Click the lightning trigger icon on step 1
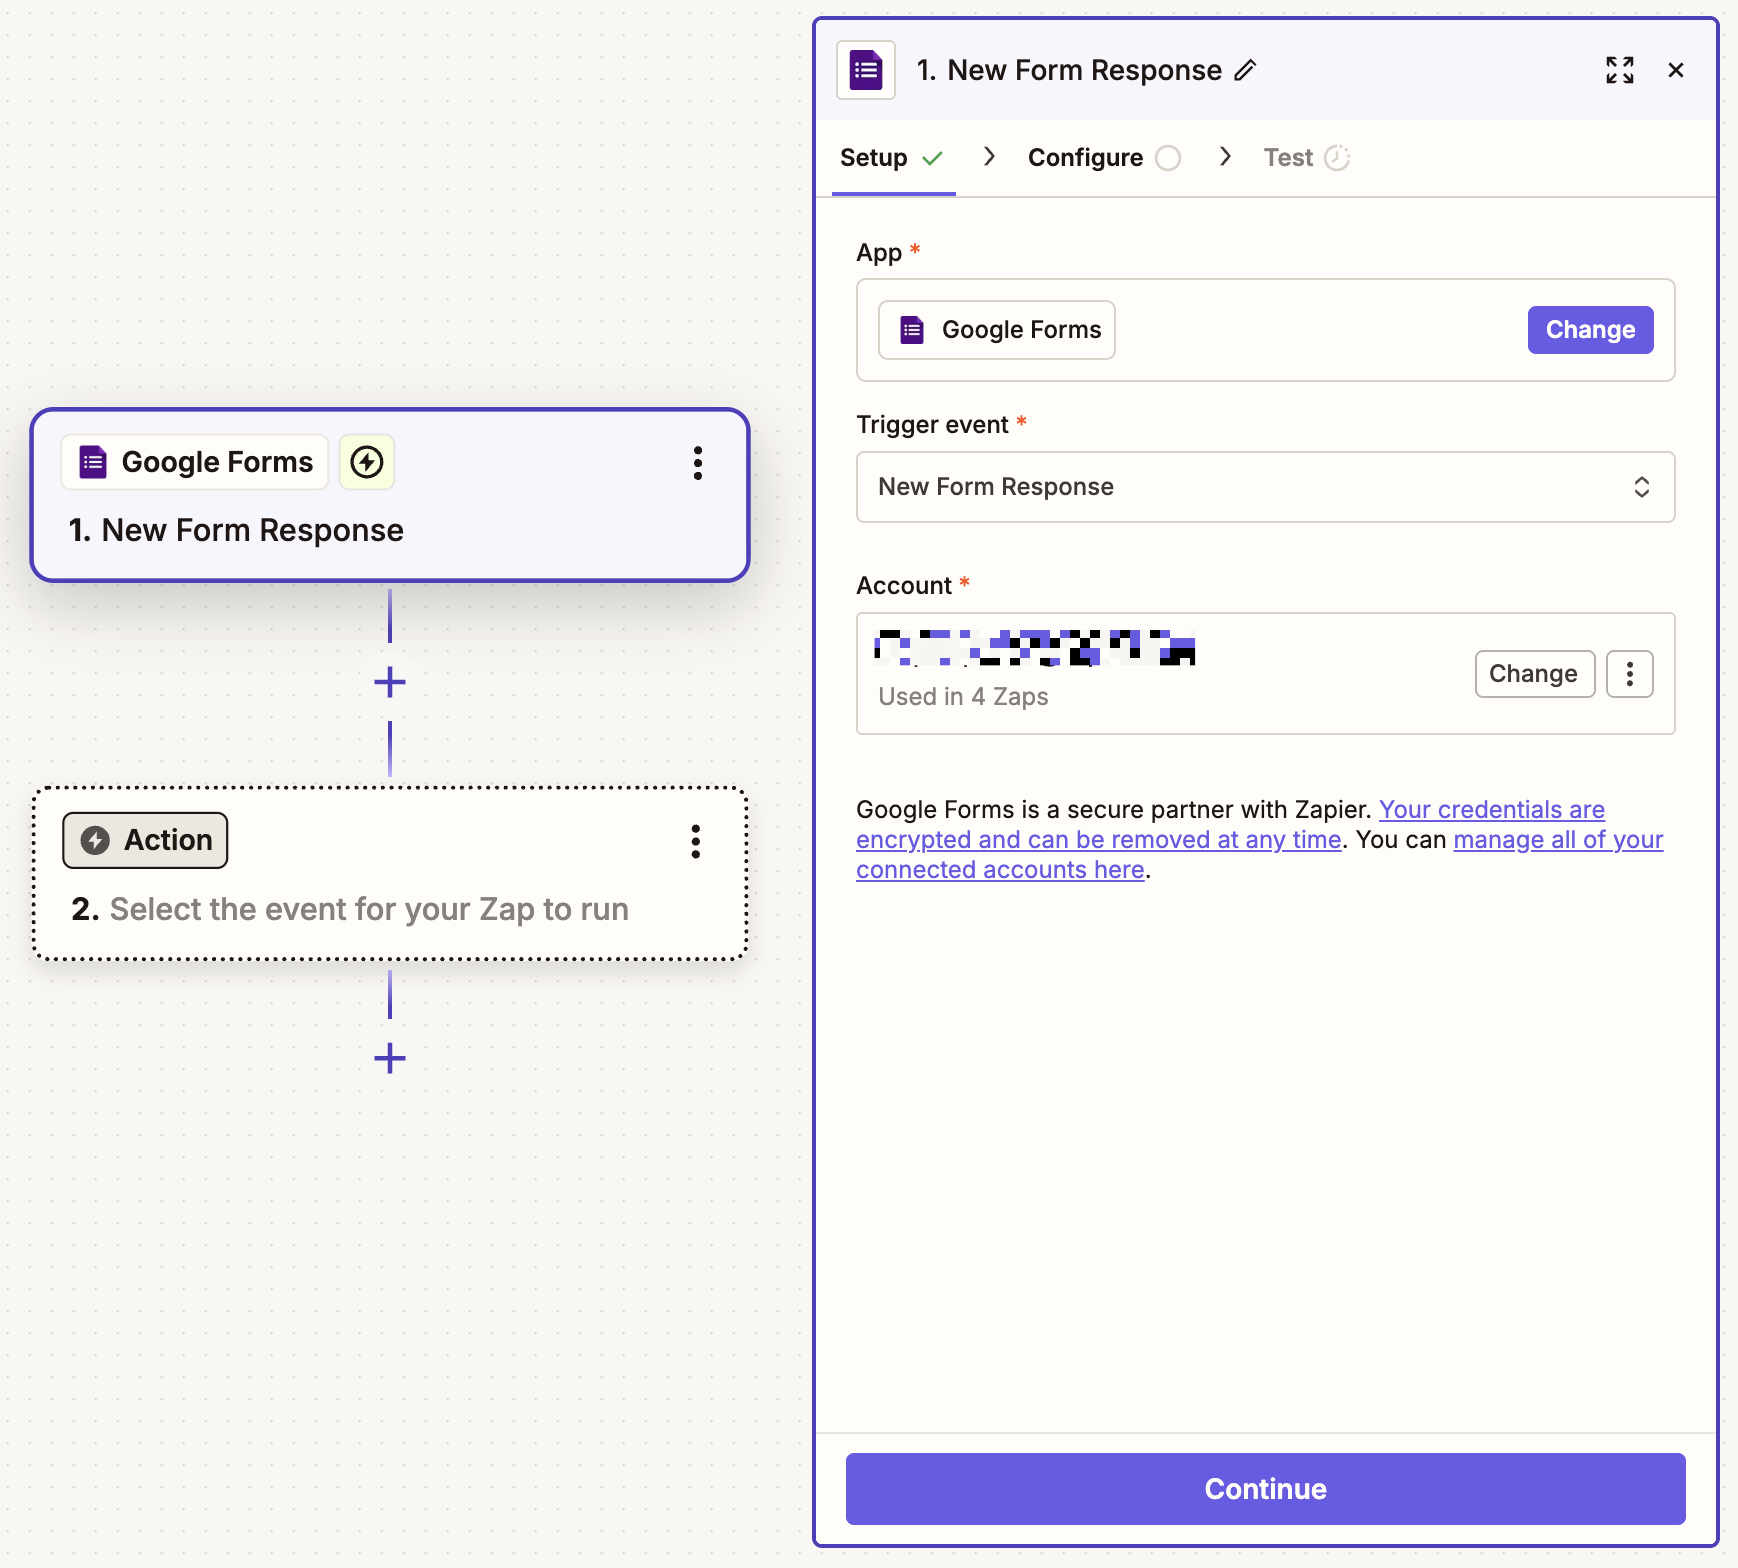The height and width of the screenshot is (1568, 1738). pos(367,462)
